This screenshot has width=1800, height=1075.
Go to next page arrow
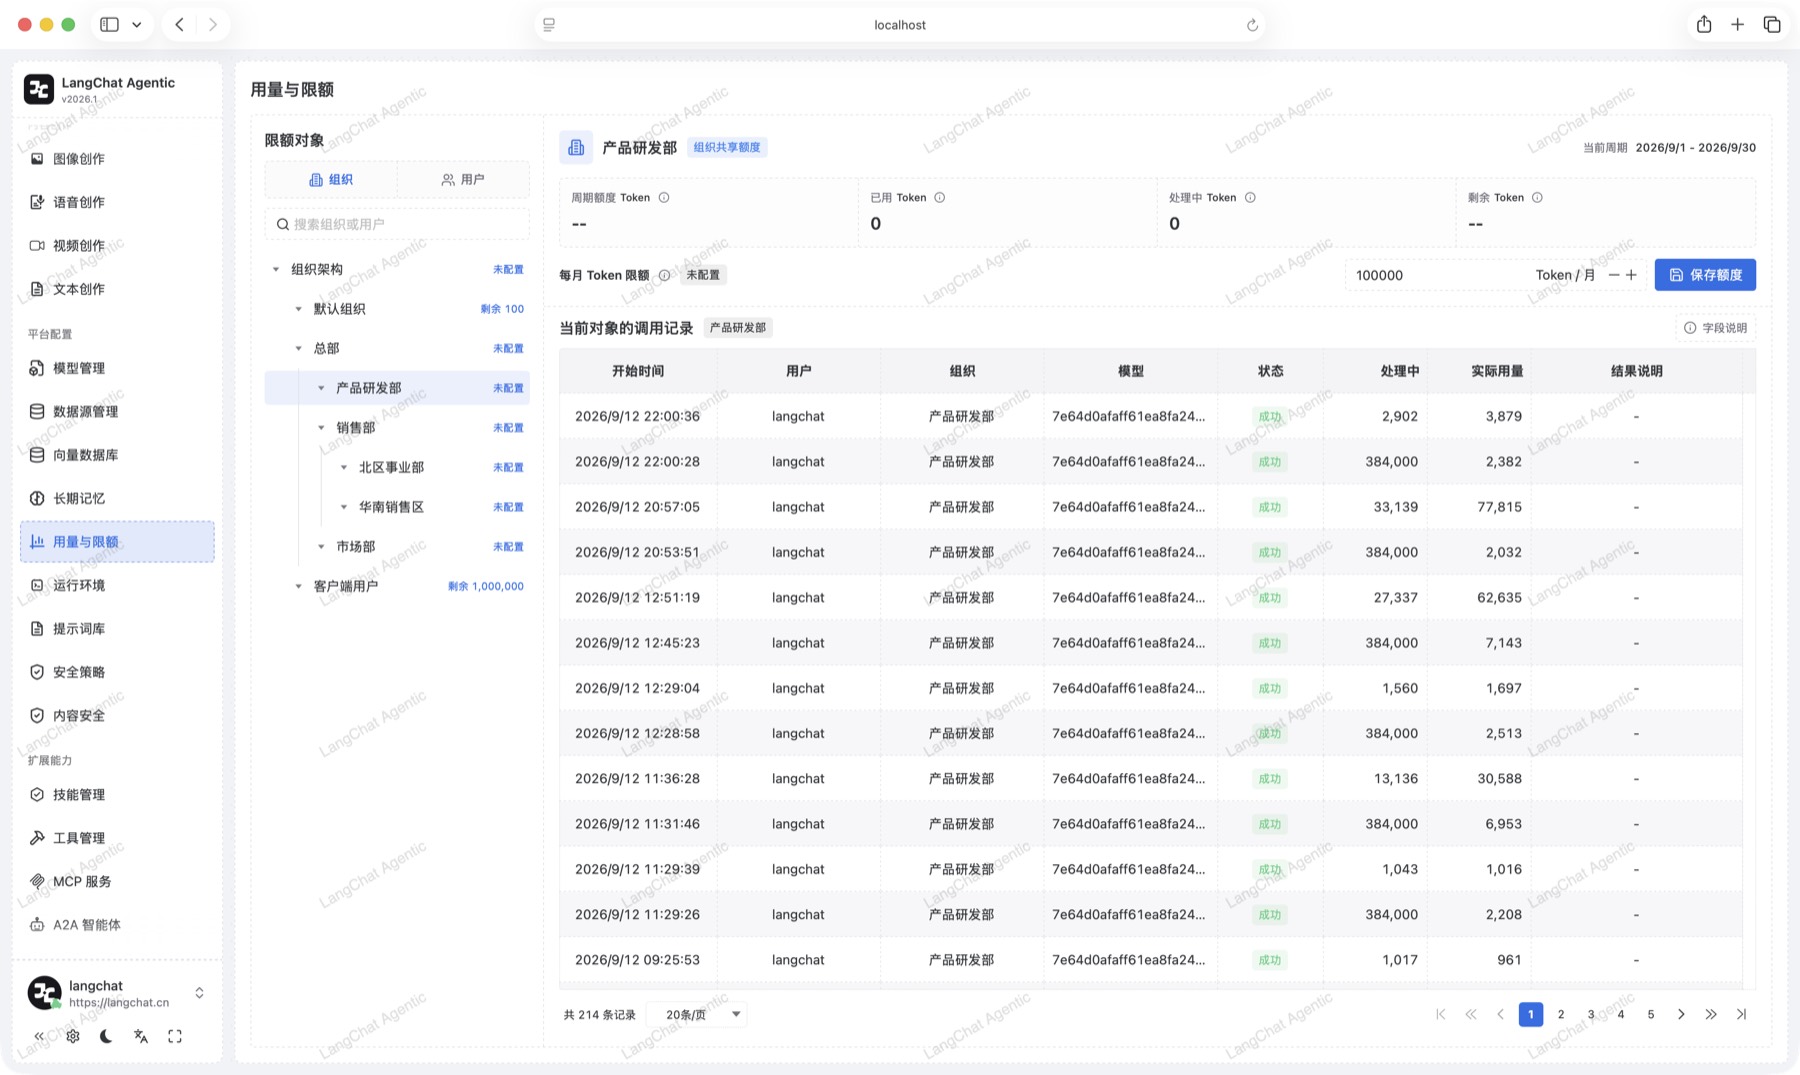click(1681, 1014)
